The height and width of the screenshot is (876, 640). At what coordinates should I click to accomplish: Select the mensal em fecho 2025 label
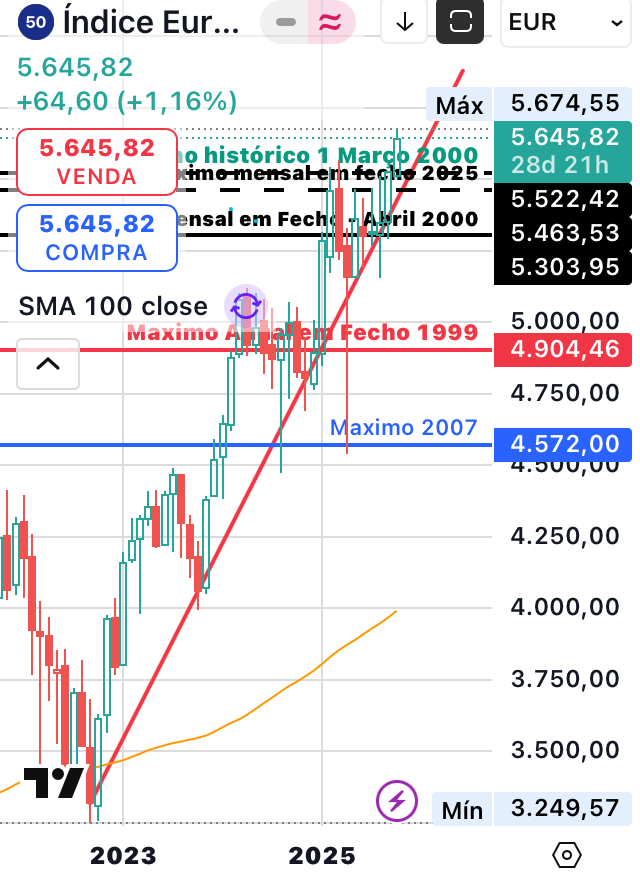click(328, 174)
